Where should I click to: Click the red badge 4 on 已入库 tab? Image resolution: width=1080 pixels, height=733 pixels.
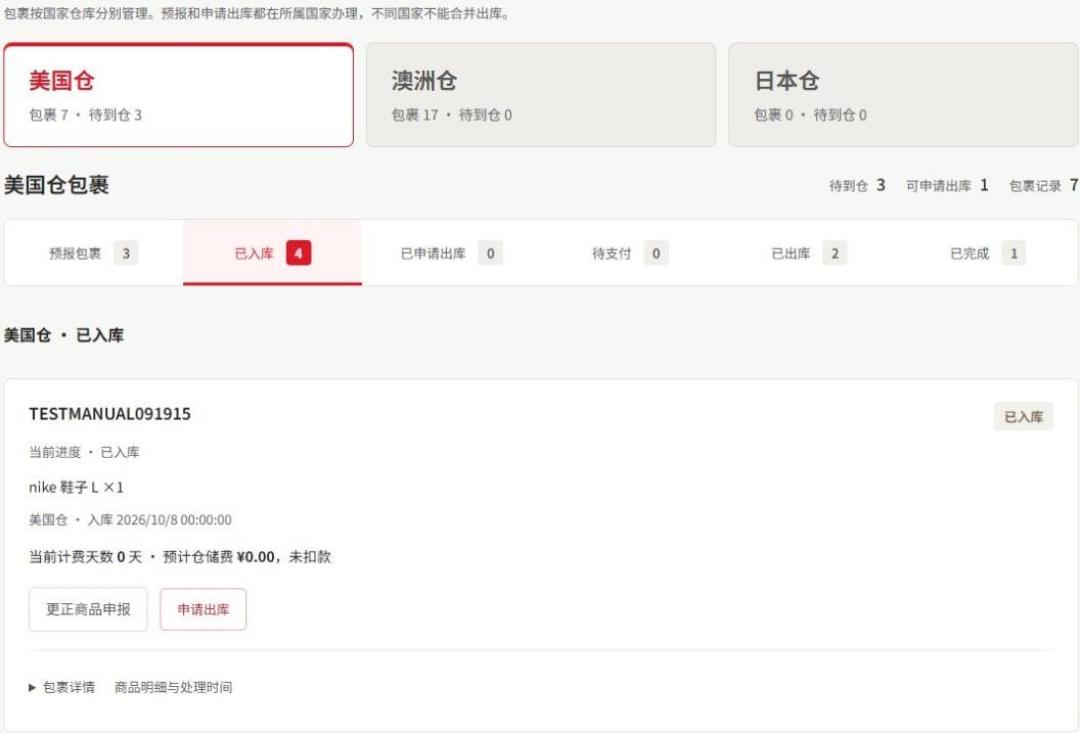point(298,254)
